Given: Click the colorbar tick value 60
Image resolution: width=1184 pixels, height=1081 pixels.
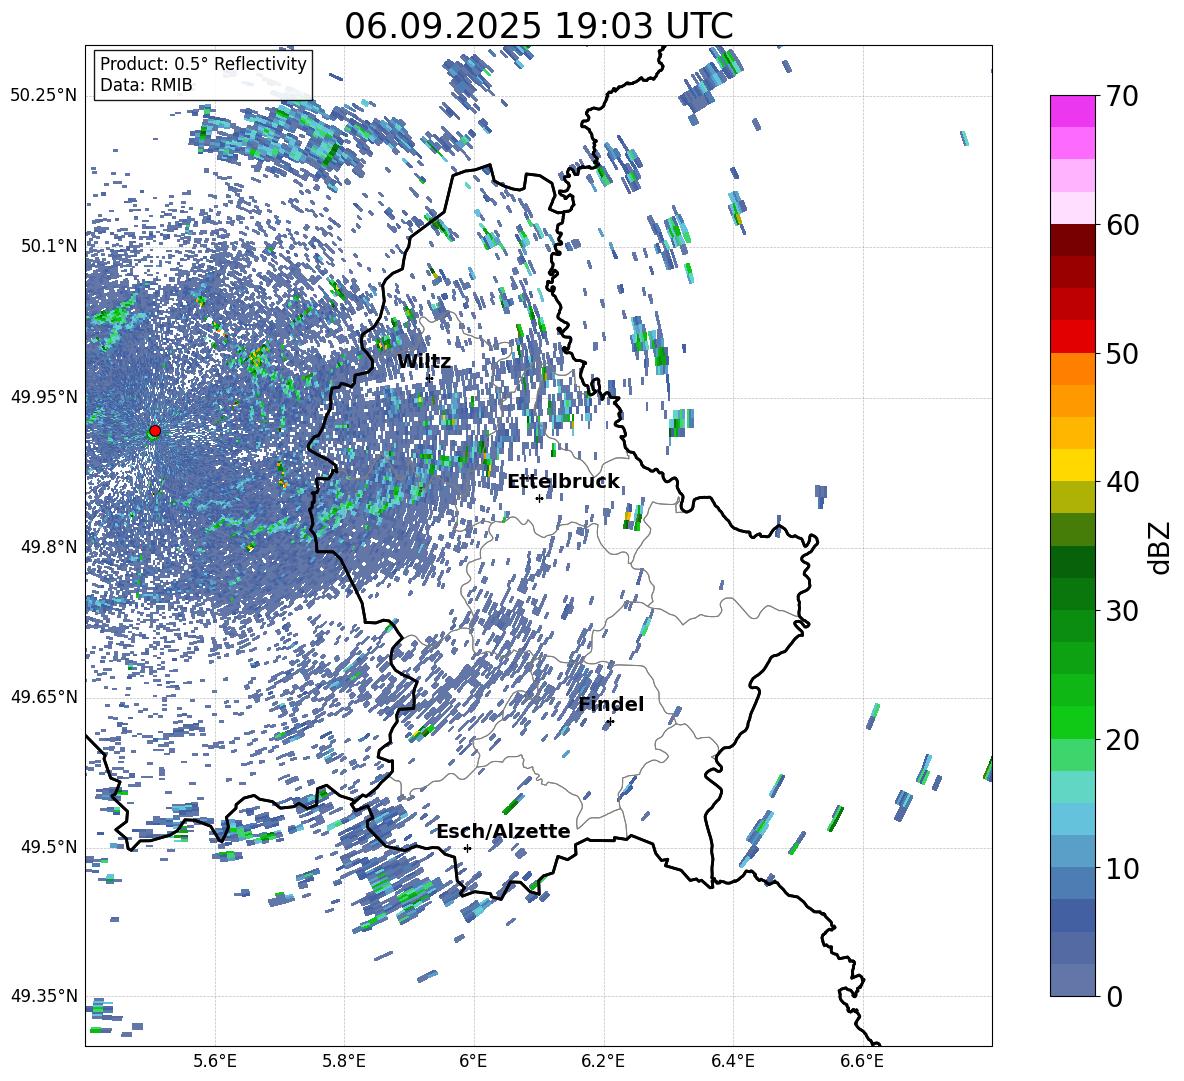Looking at the screenshot, I should 1122,224.
